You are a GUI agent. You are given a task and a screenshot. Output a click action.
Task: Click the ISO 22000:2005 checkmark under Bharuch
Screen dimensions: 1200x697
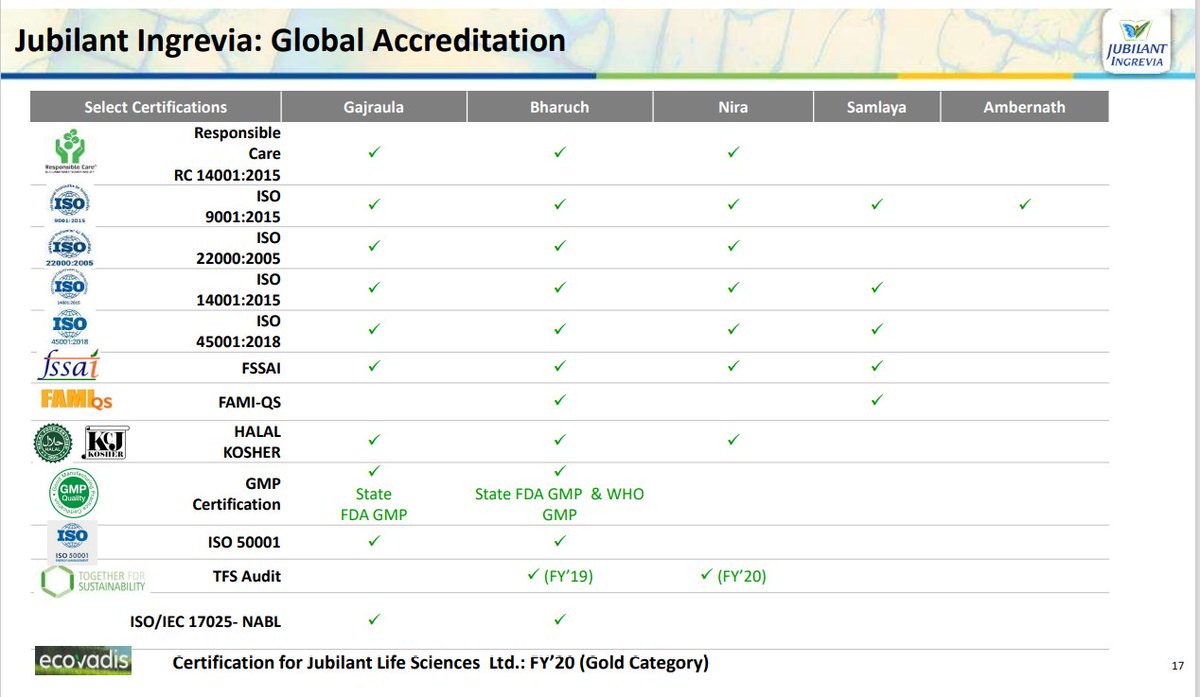coord(559,245)
